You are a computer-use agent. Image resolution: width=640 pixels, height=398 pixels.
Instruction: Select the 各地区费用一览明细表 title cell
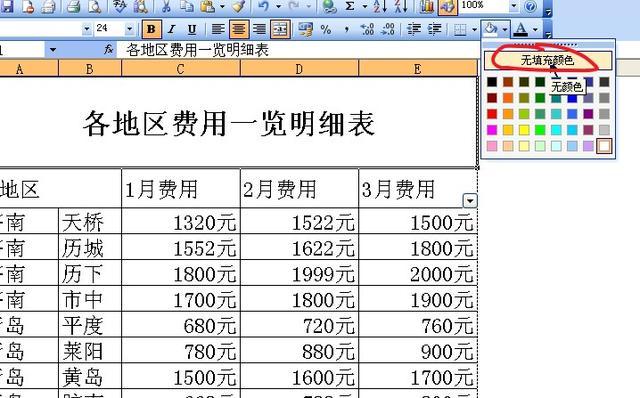(x=238, y=122)
